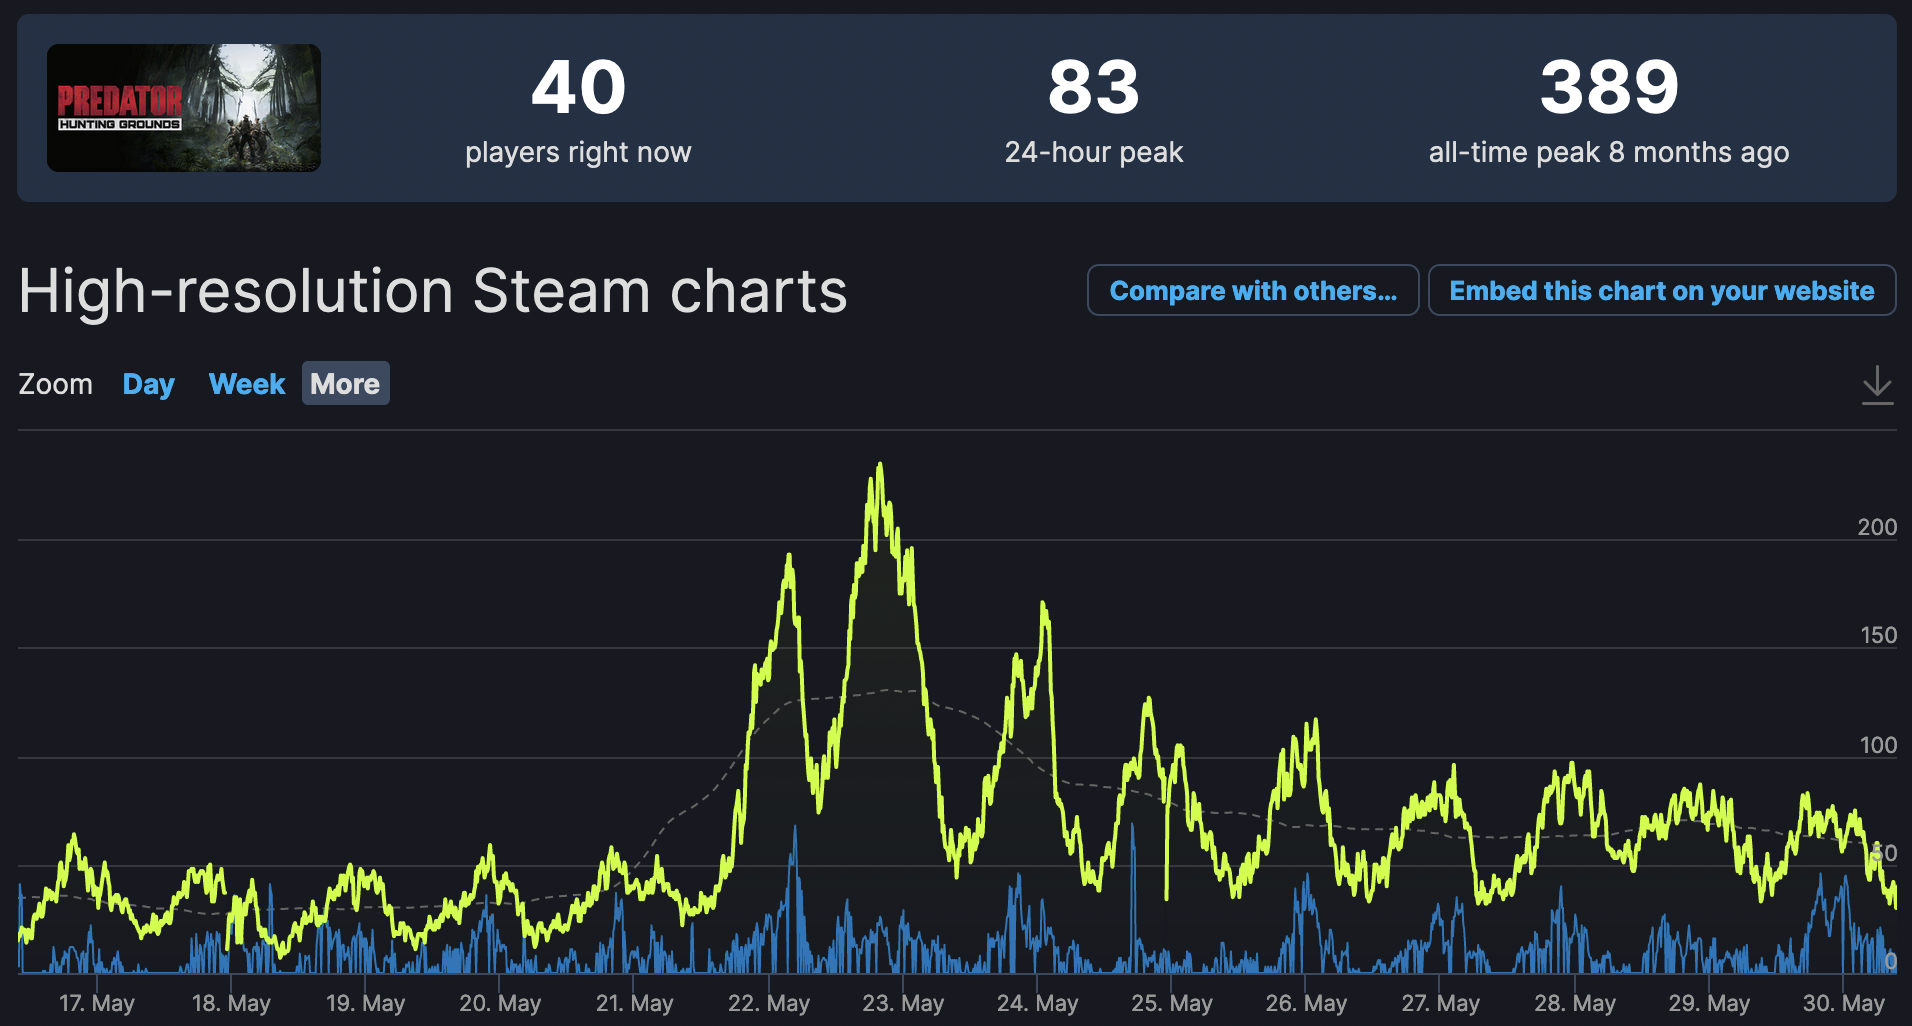The width and height of the screenshot is (1912, 1026).
Task: Click the 83 24-hour peak stat
Action: tap(1094, 110)
